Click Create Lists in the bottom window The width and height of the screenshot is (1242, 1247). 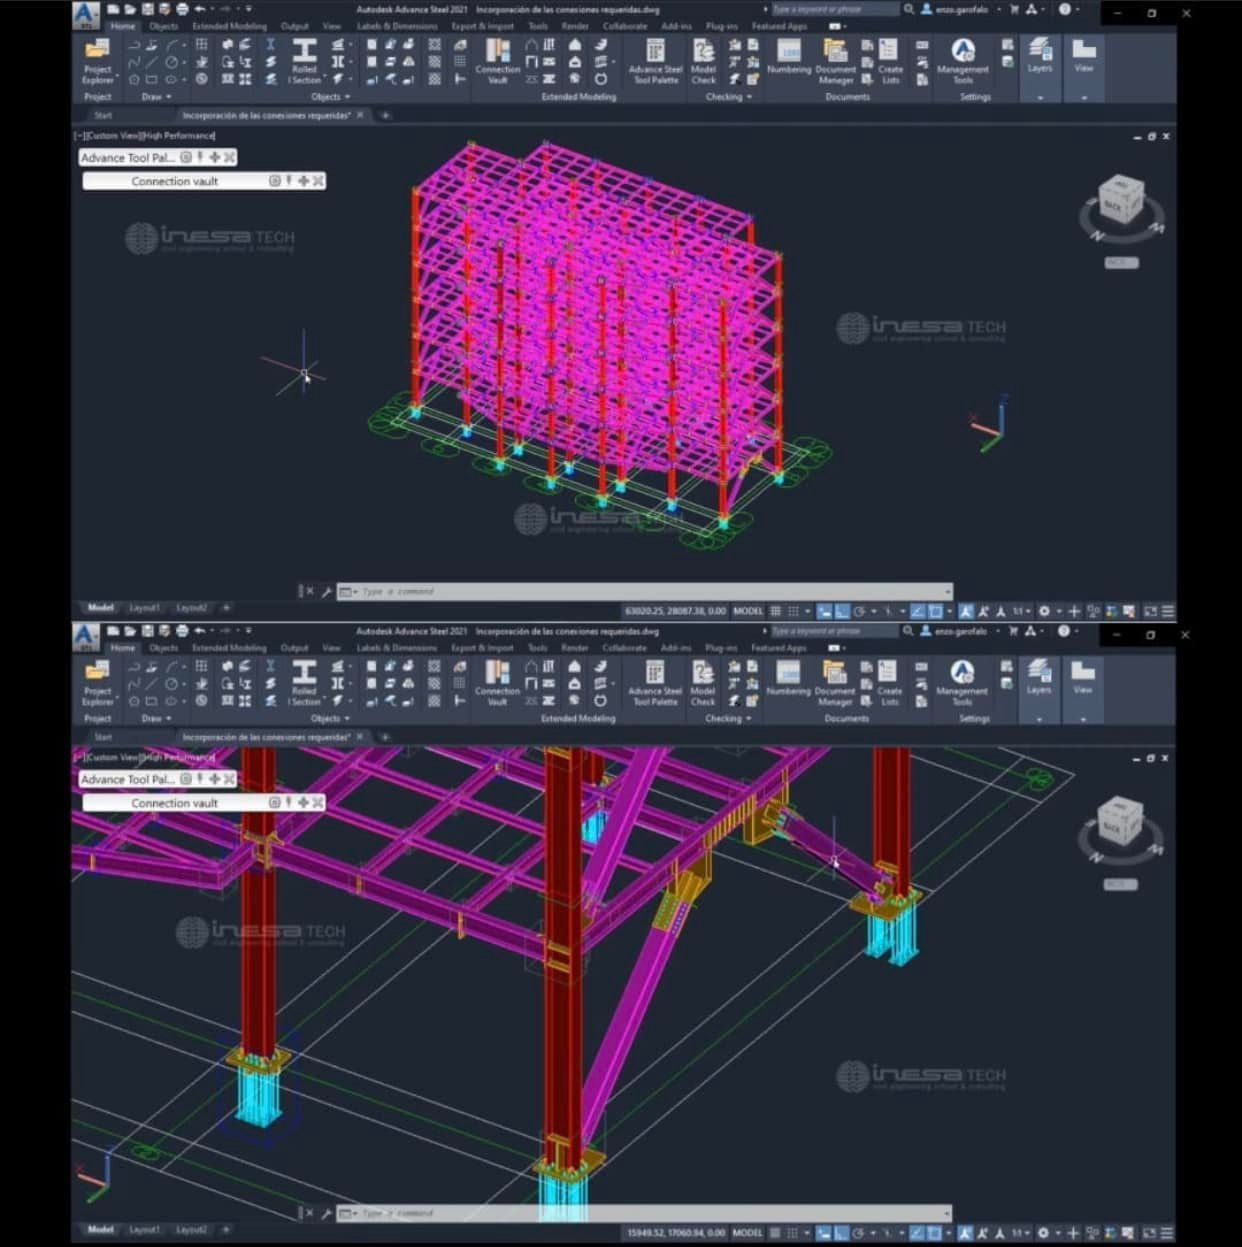(889, 684)
